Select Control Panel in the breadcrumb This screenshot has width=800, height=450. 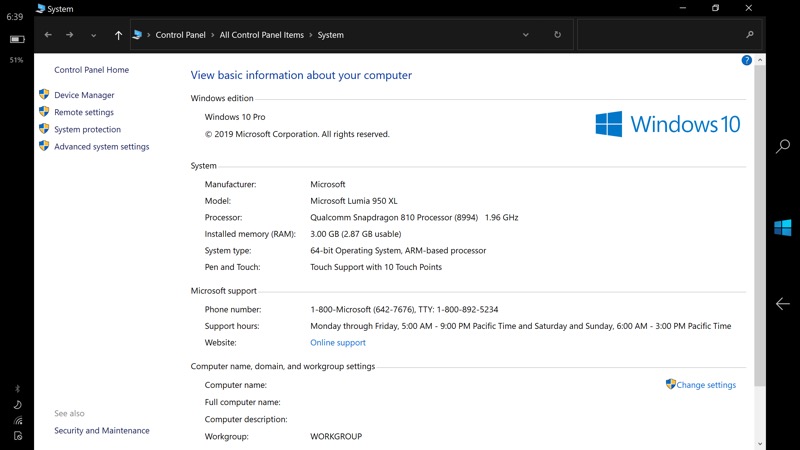181,35
